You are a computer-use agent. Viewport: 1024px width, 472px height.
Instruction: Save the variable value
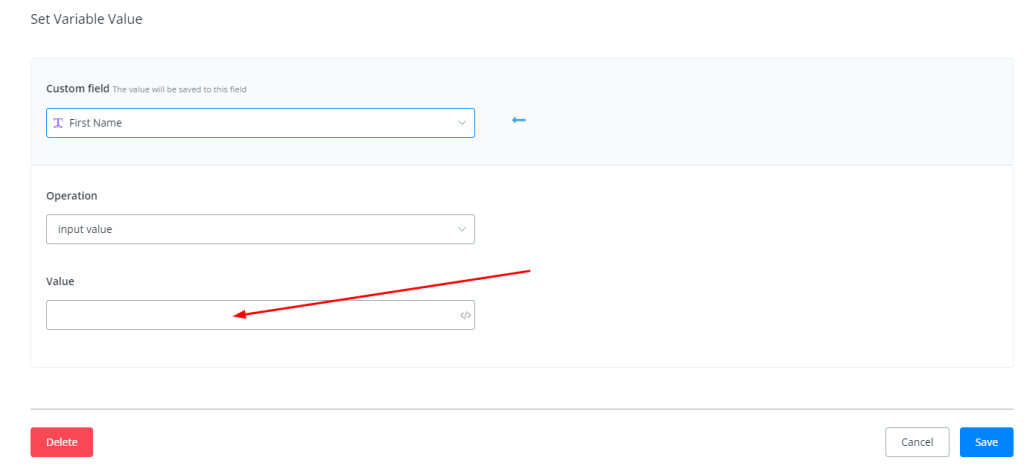tap(986, 442)
